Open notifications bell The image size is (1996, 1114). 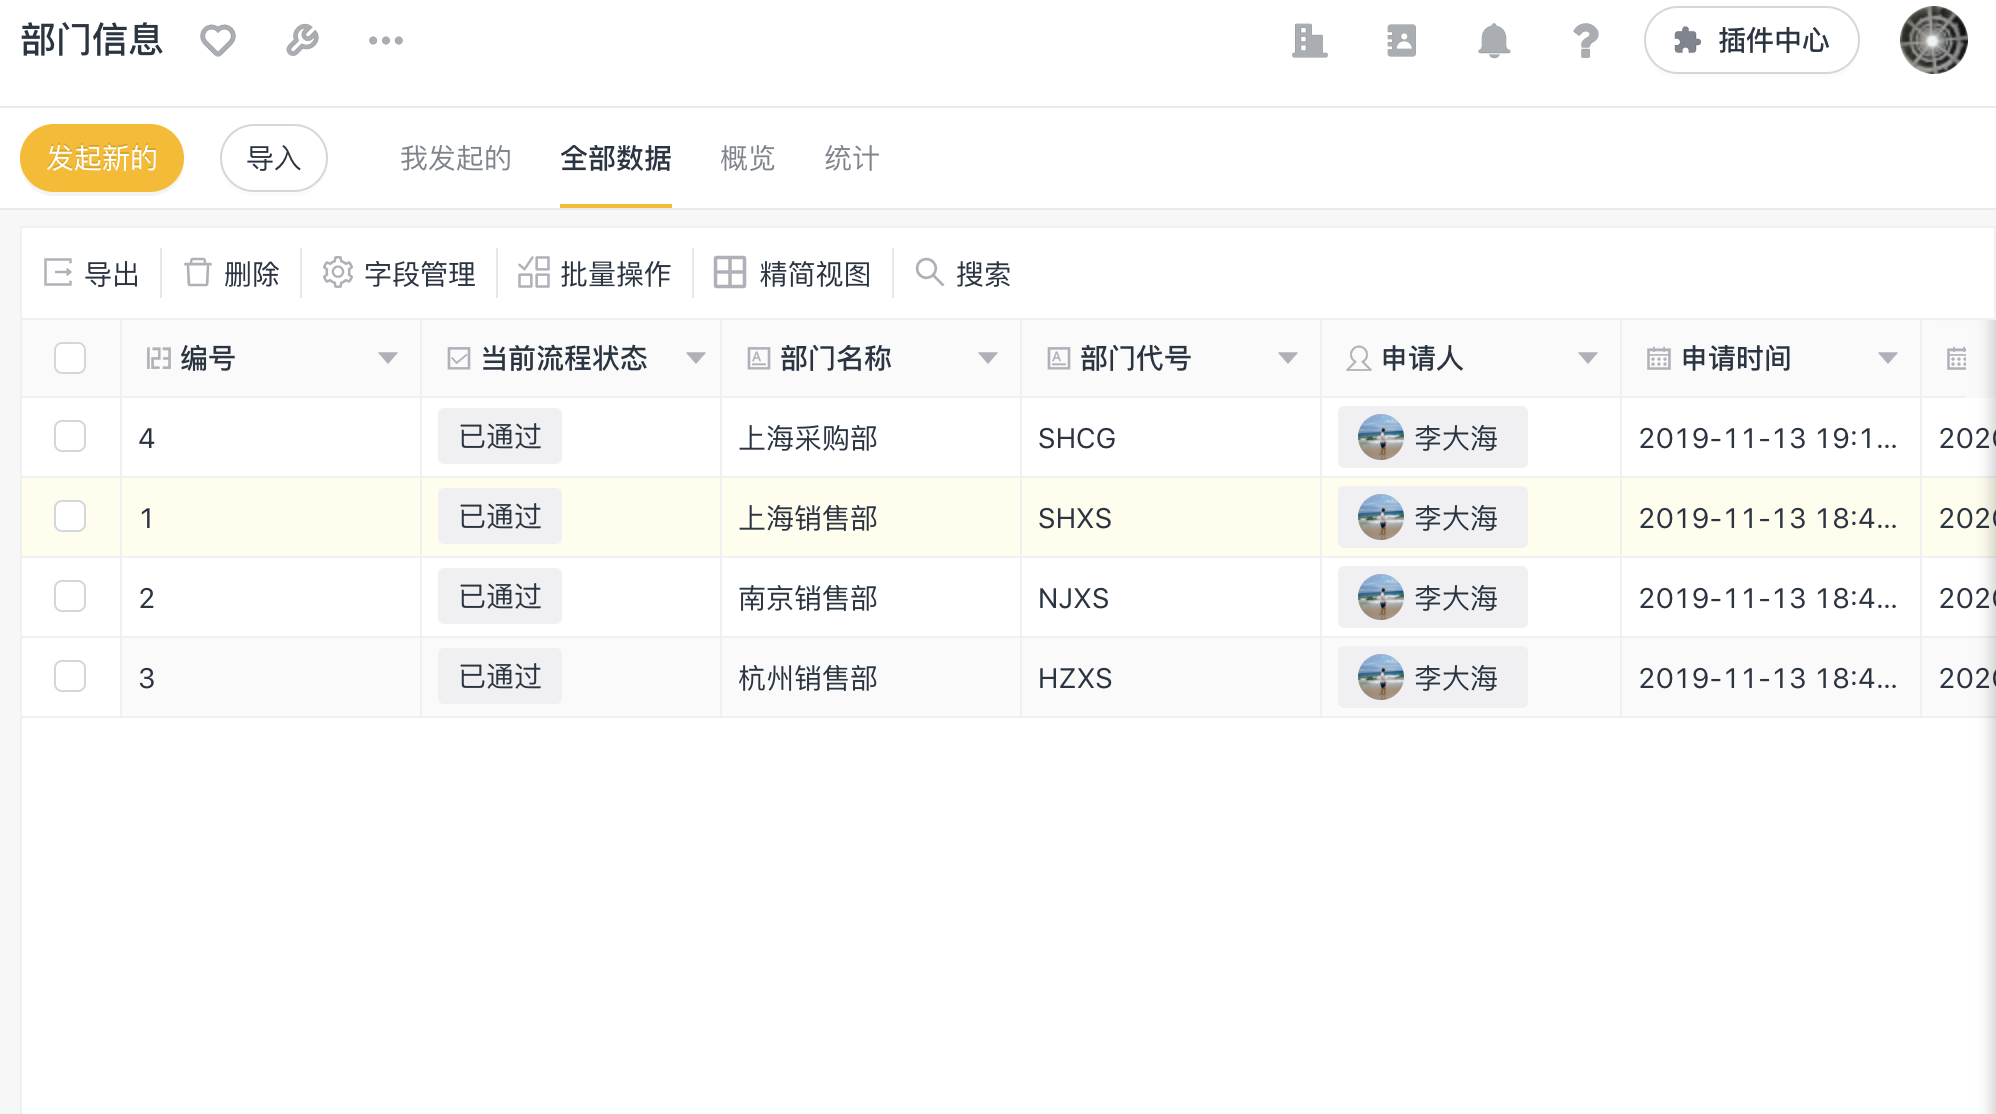[1494, 41]
